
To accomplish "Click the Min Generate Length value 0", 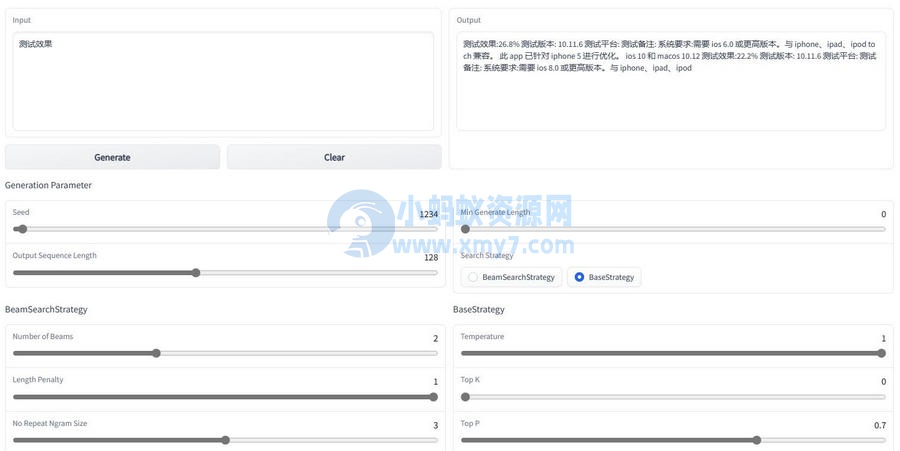I will tap(883, 214).
